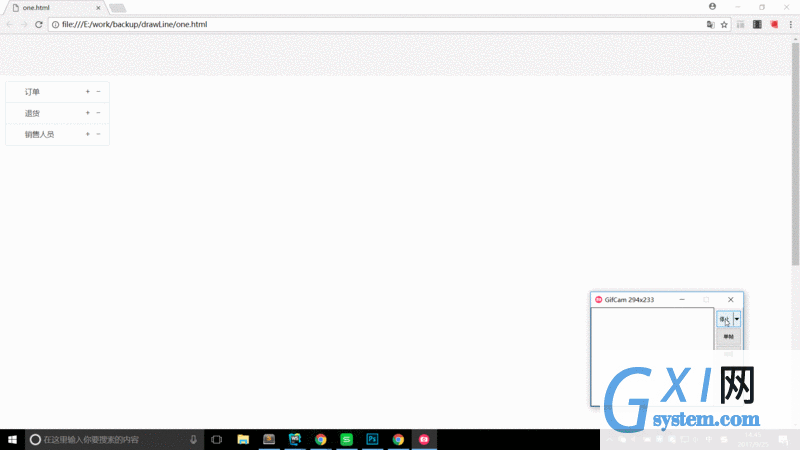Open the site information icon in the address bar
This screenshot has height=450, width=800.
pyautogui.click(x=55, y=24)
